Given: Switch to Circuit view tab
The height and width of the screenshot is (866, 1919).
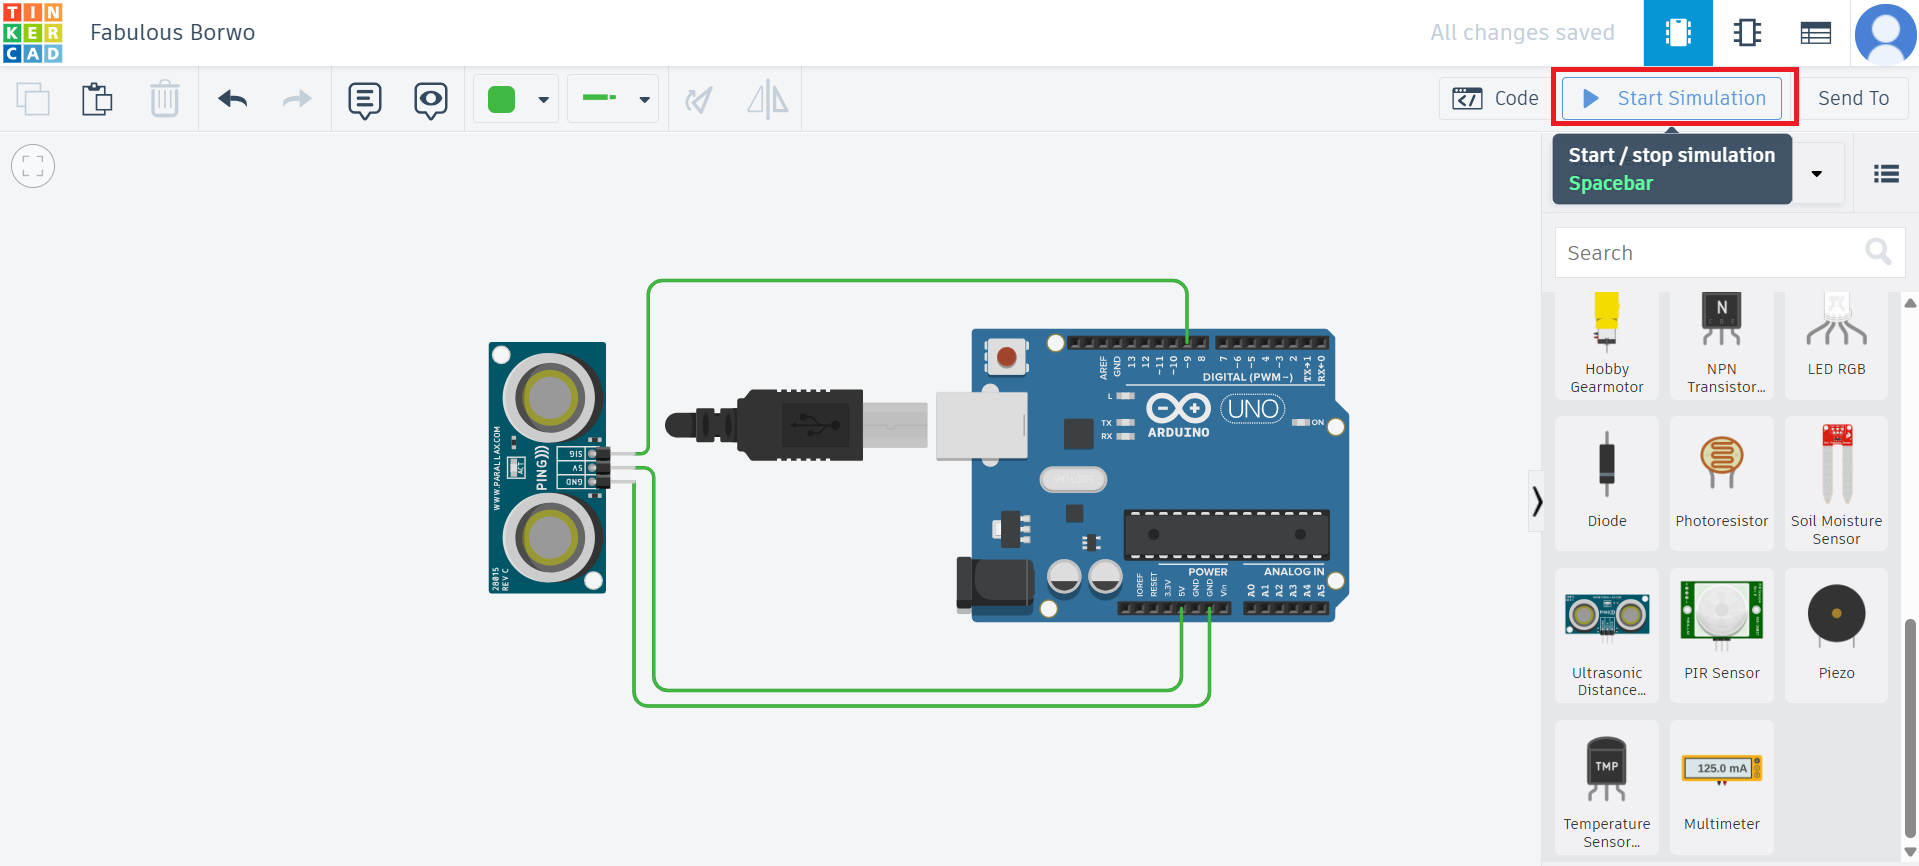Looking at the screenshot, I should pyautogui.click(x=1678, y=33).
